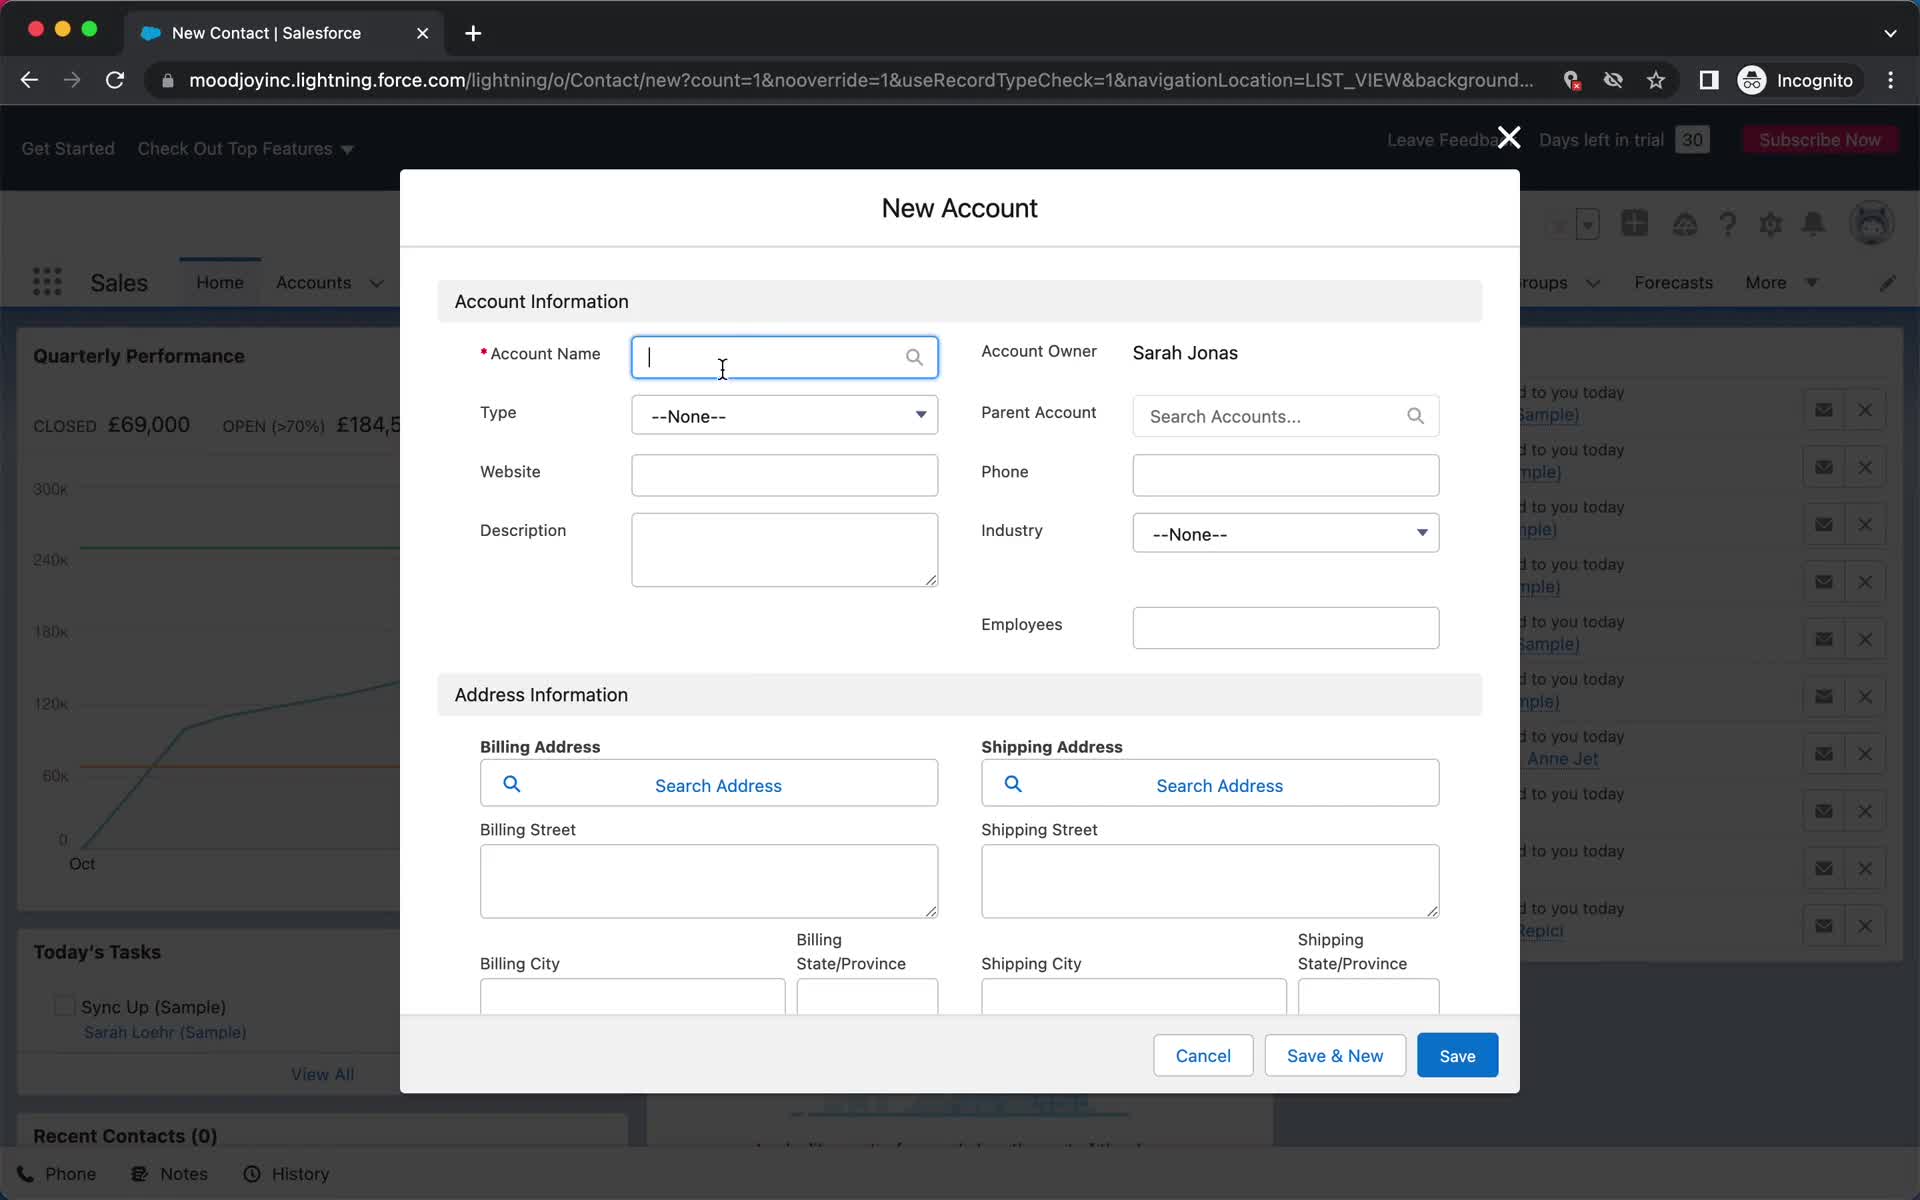Bookmark this page with the star icon

click(1656, 80)
